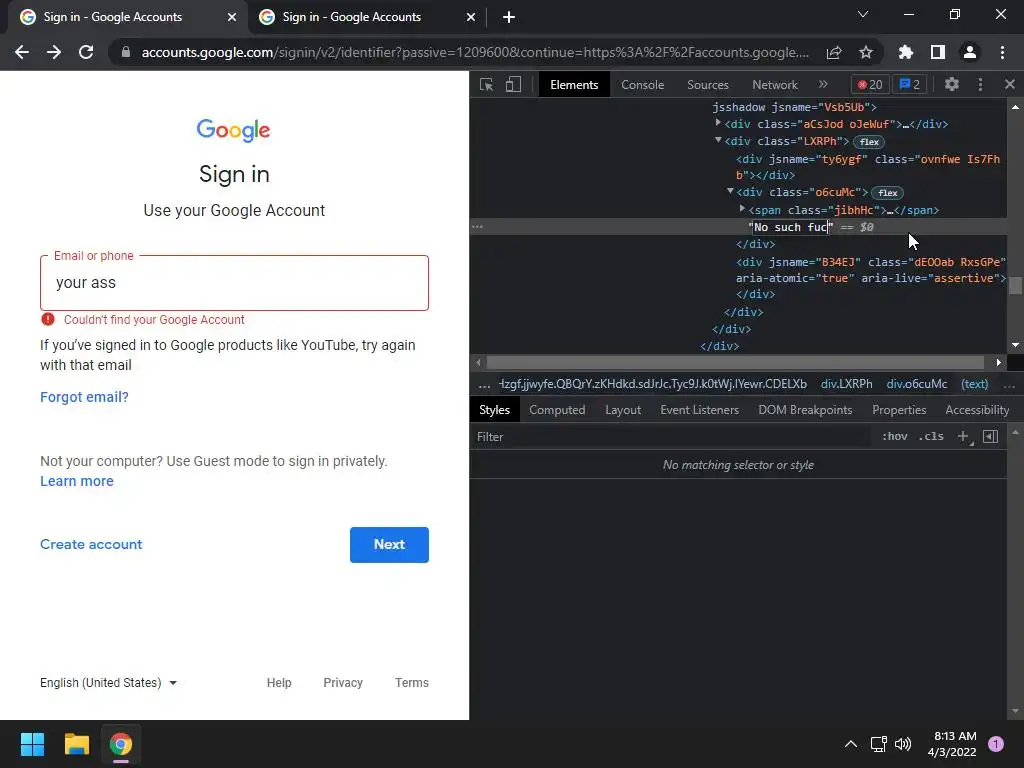The width and height of the screenshot is (1024, 768).
Task: Click the browser forward arrow
Action: point(54,52)
